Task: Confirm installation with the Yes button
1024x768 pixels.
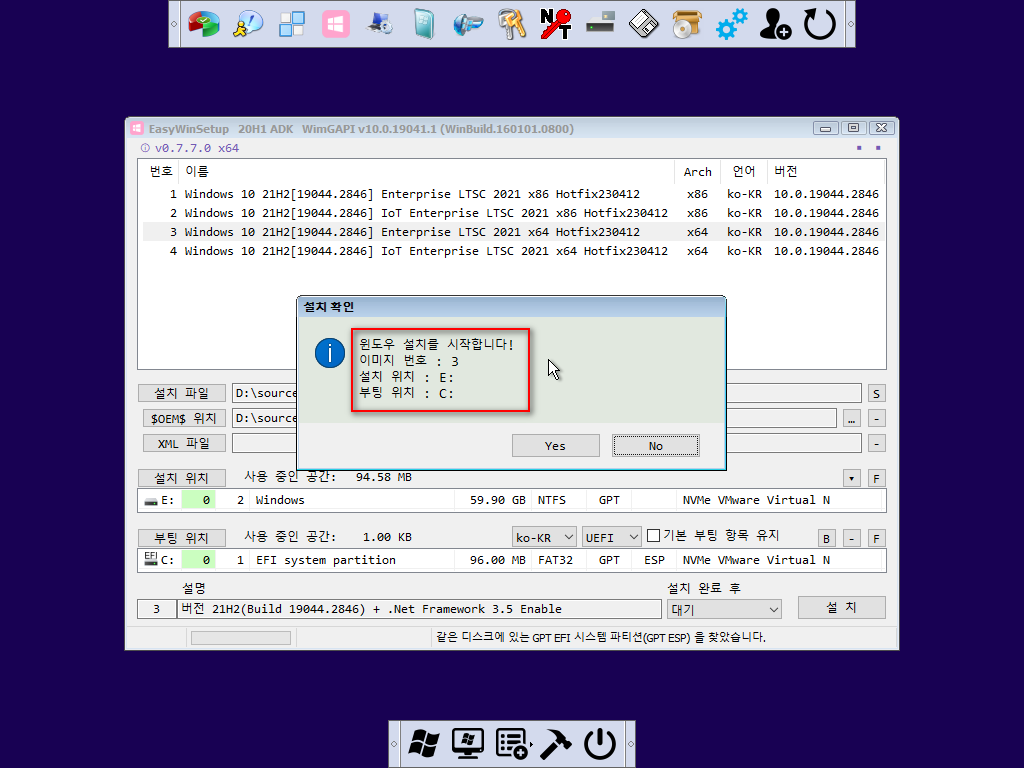Action: [x=556, y=445]
